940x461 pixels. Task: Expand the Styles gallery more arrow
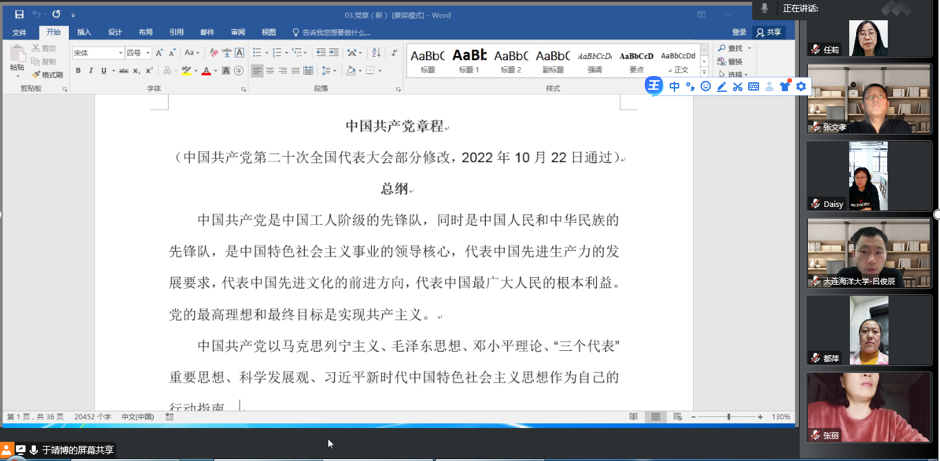(x=705, y=70)
